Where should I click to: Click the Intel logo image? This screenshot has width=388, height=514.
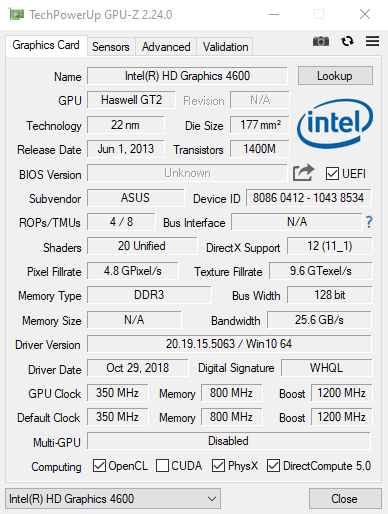[335, 124]
